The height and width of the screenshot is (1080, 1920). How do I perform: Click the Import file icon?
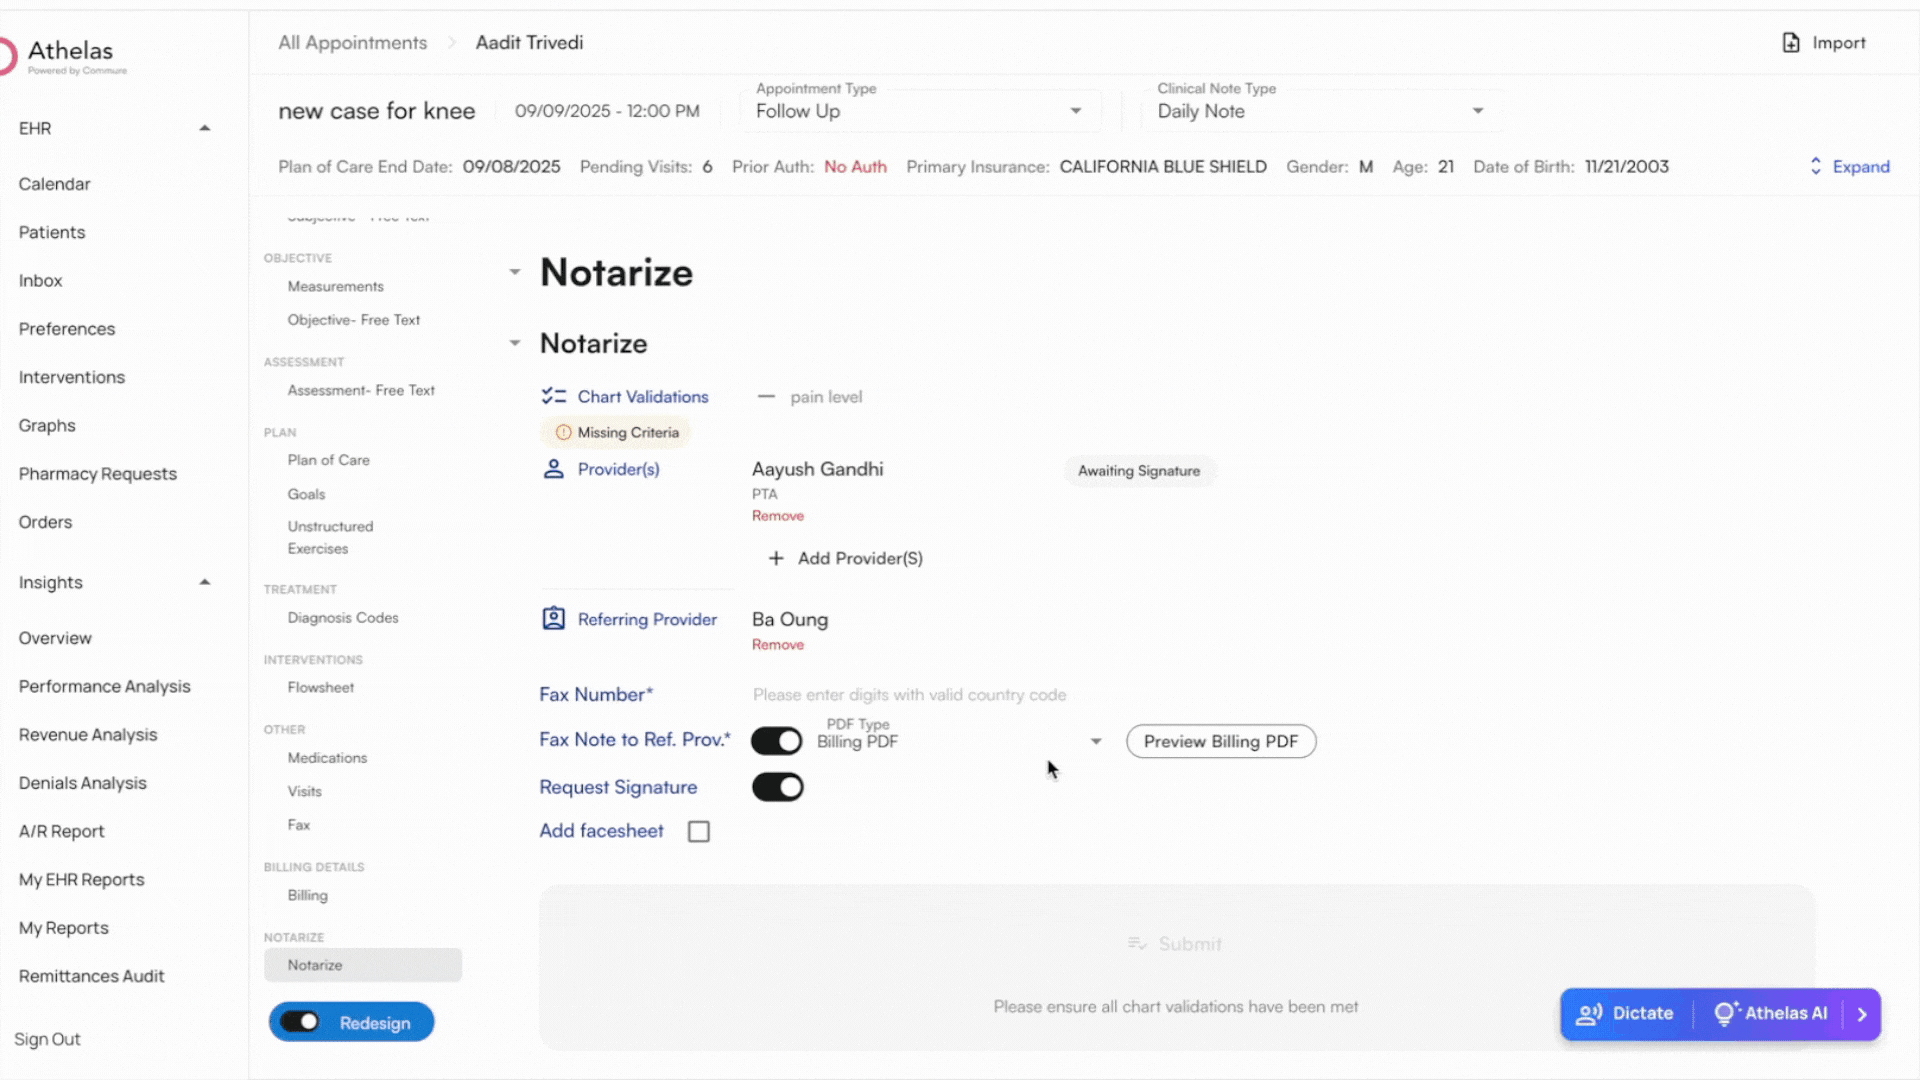point(1790,43)
